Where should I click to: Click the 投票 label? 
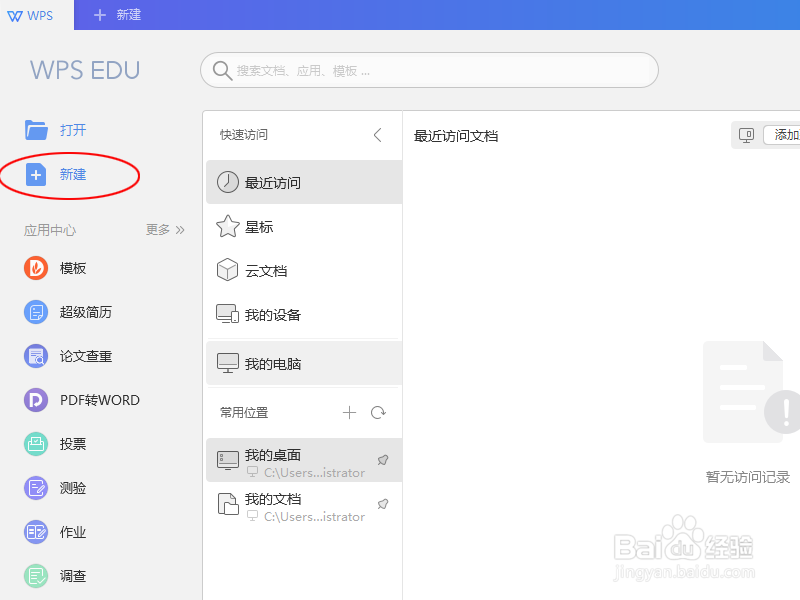(x=73, y=444)
